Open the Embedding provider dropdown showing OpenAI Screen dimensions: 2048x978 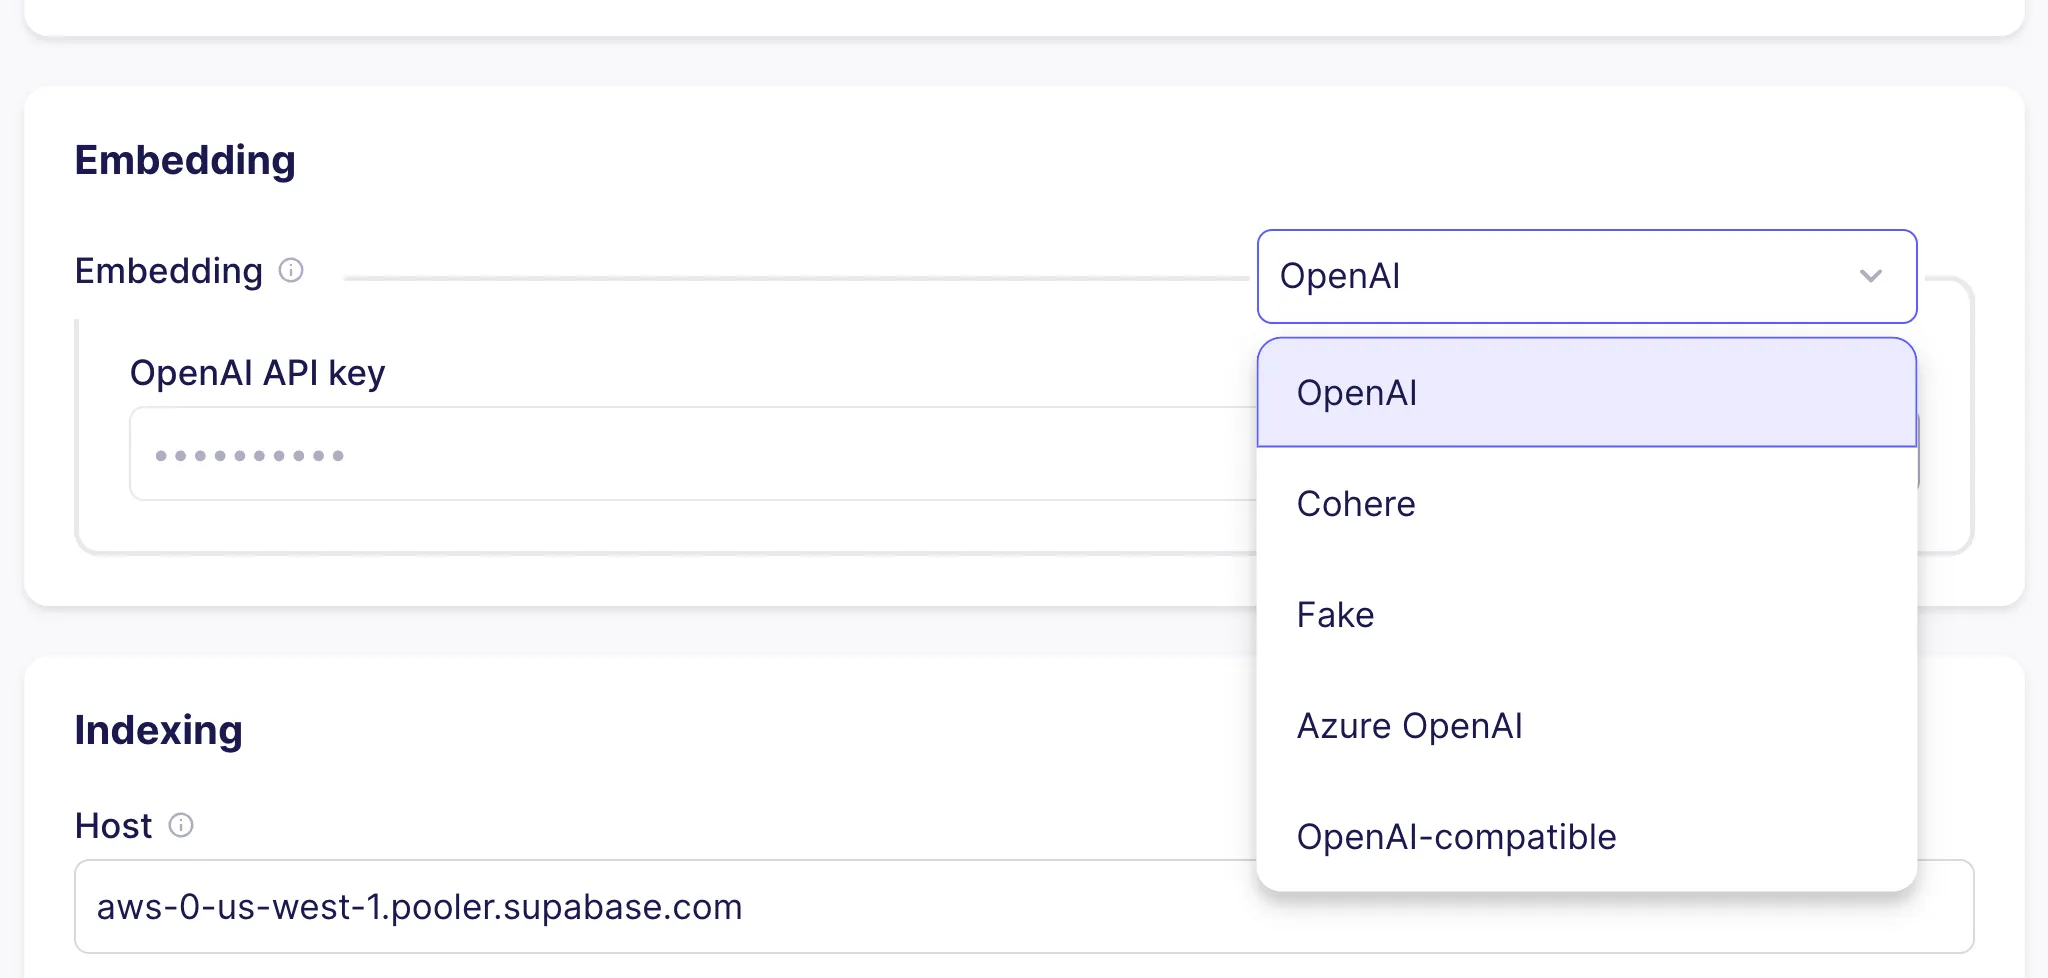[1587, 276]
